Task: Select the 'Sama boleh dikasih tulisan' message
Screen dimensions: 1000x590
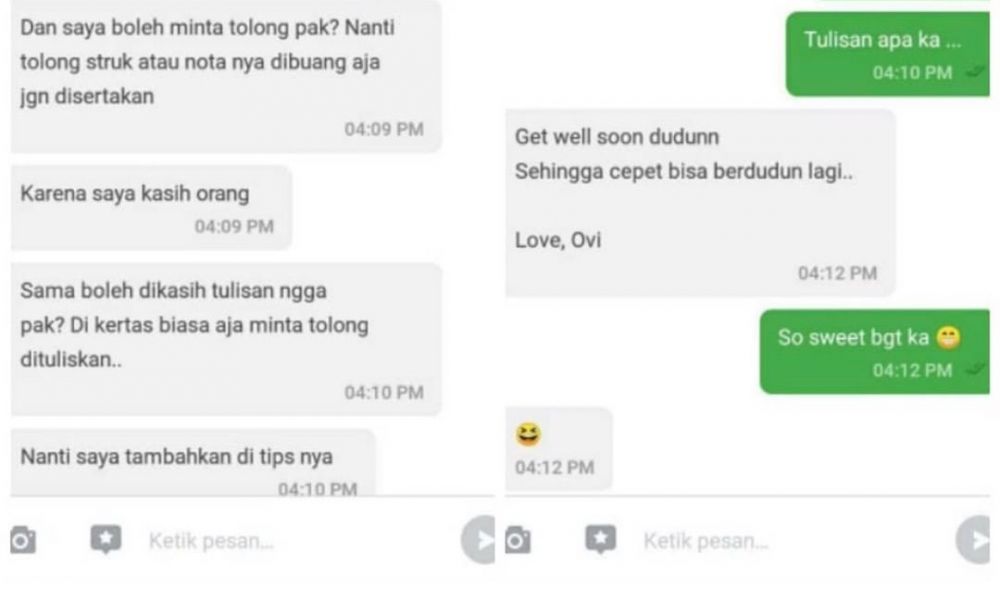Action: tap(226, 339)
